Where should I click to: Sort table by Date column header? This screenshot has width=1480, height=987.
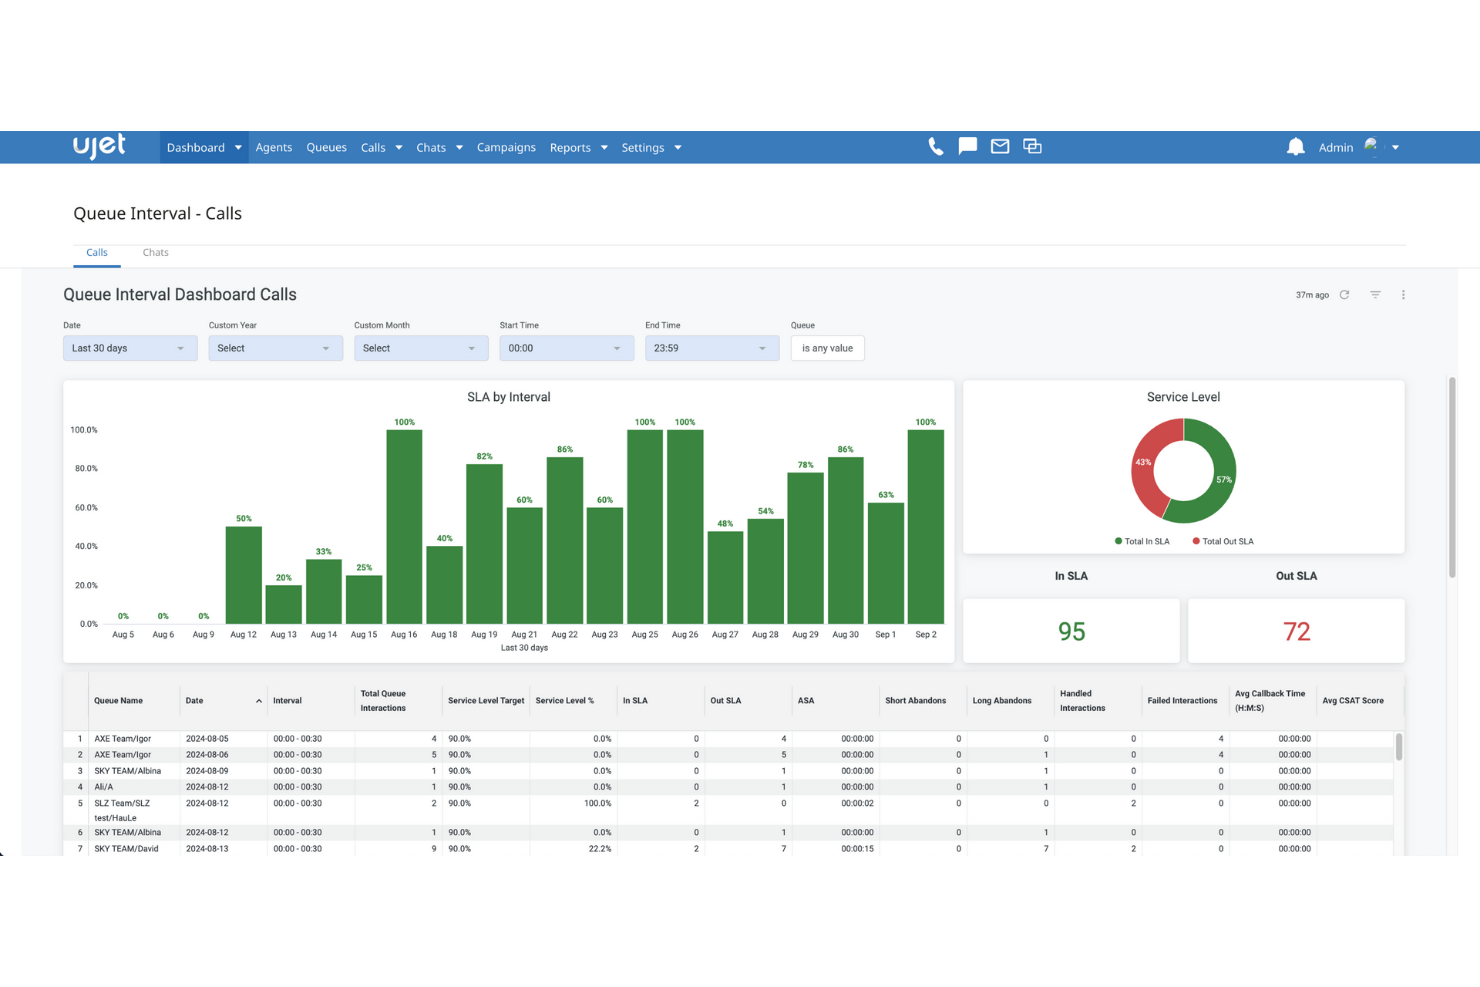(x=195, y=701)
